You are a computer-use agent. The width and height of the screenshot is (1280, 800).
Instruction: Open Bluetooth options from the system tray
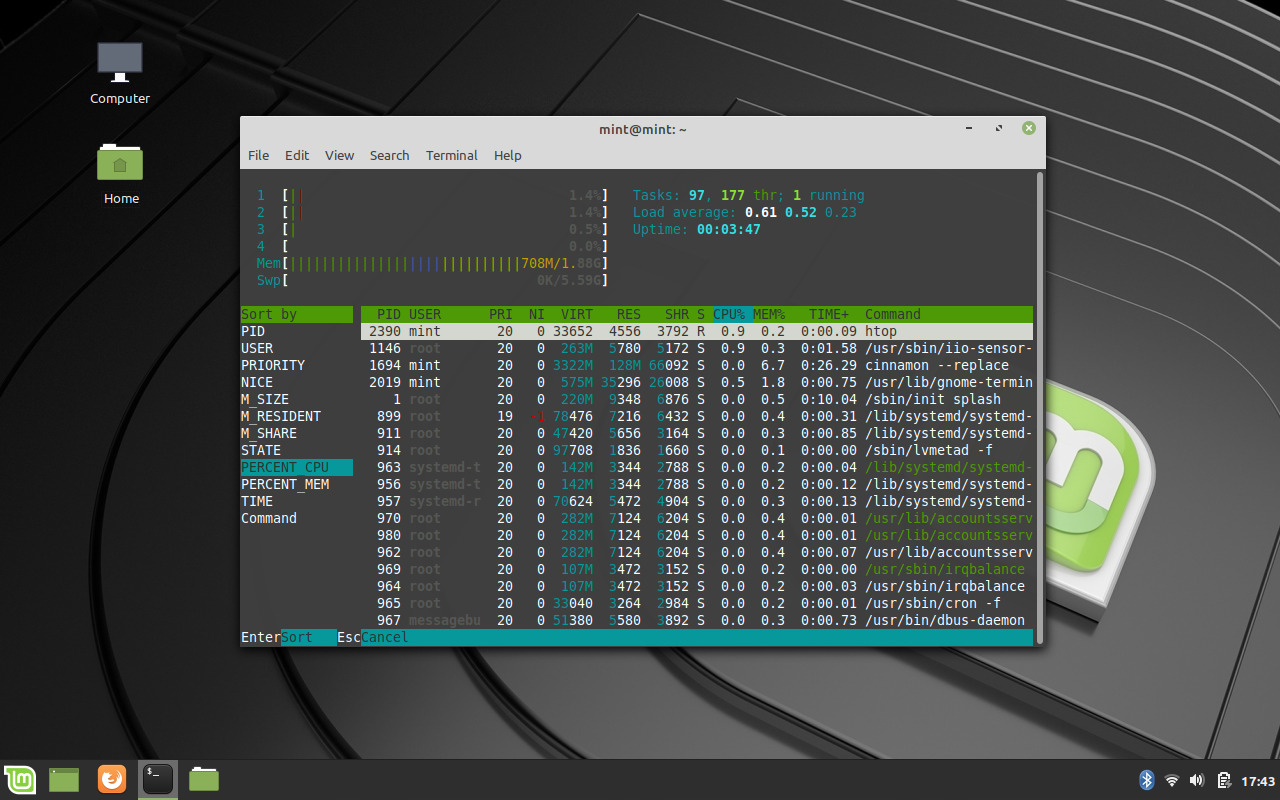click(x=1148, y=779)
